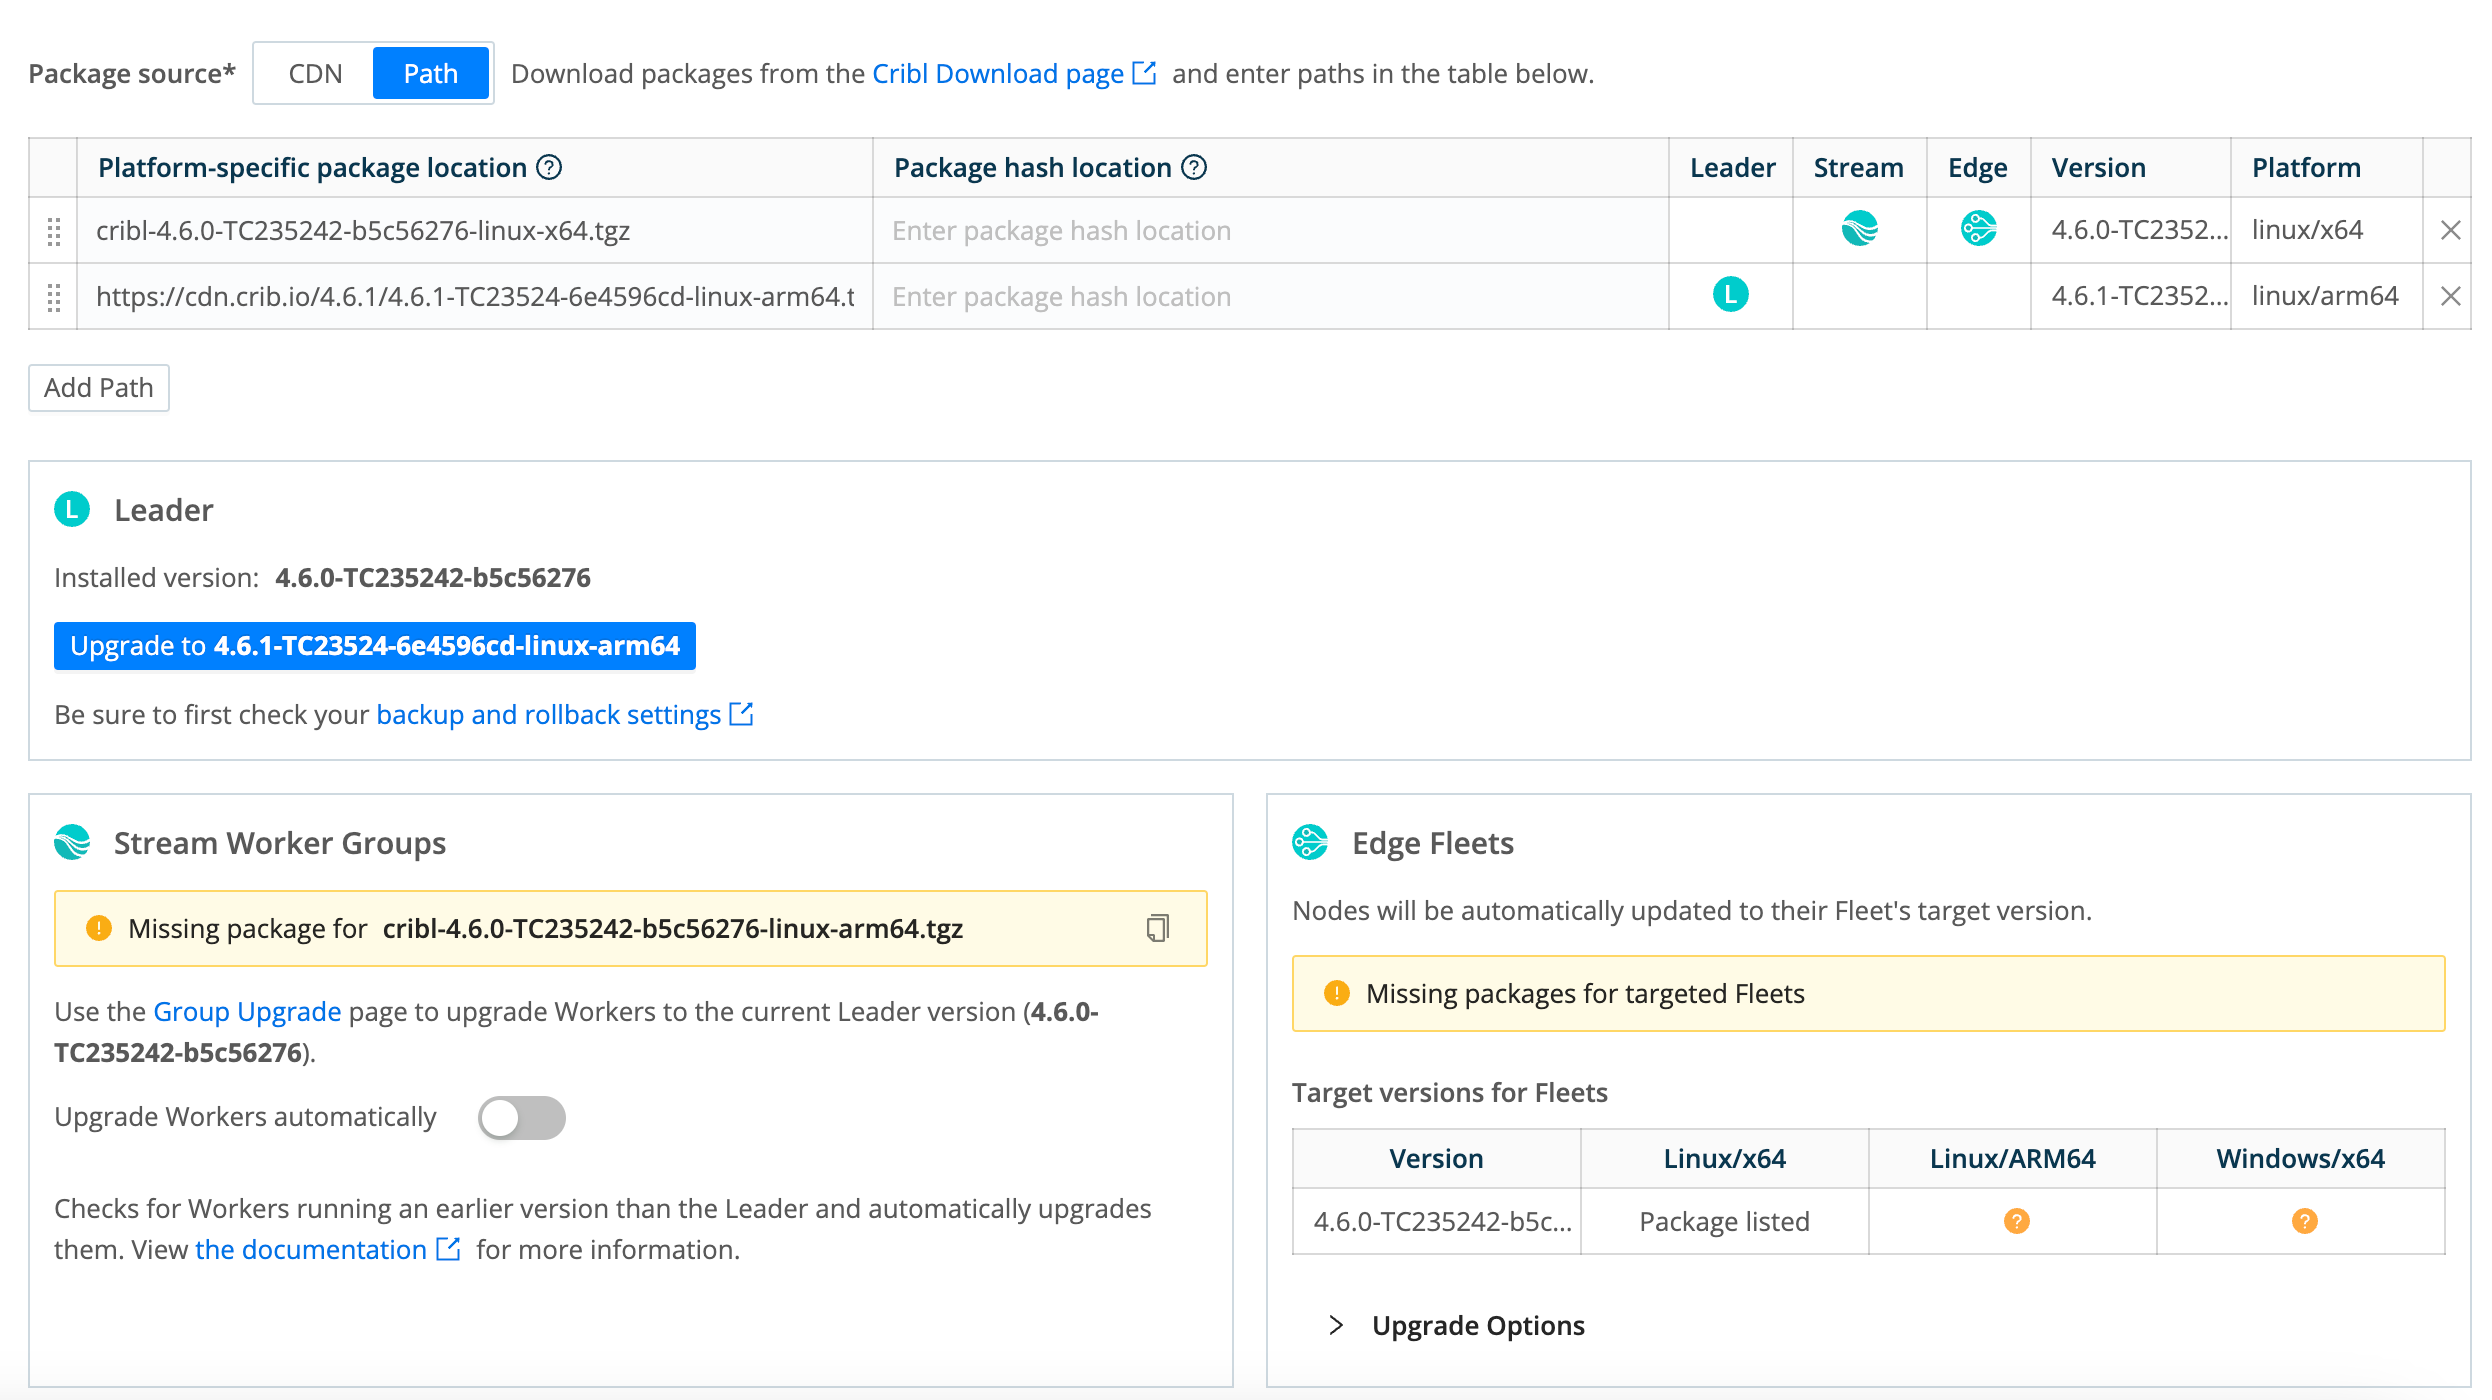Click the Leader badge in the linux/arm64 row
The image size is (2492, 1400).
tap(1731, 295)
